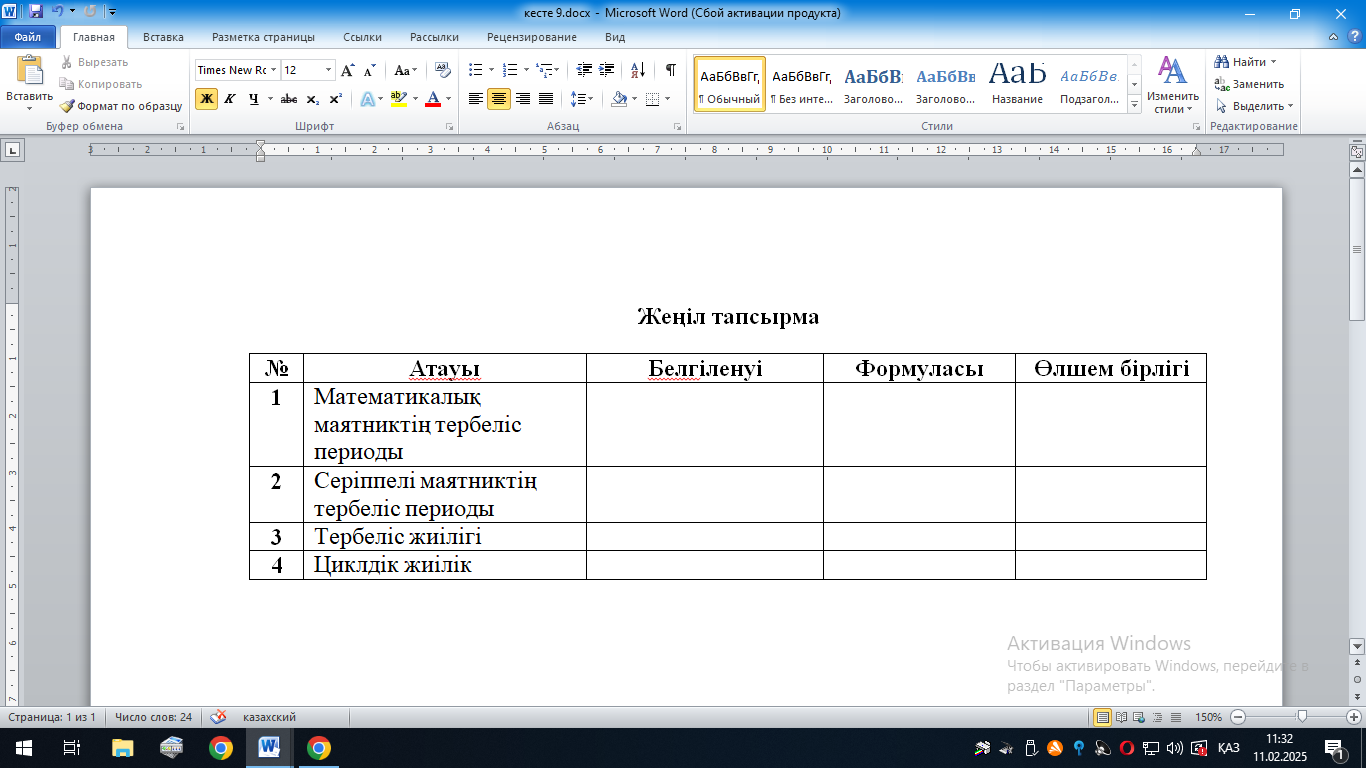This screenshot has height=768, width=1366.
Task: Increase font size with the grow-font icon
Action: click(348, 70)
